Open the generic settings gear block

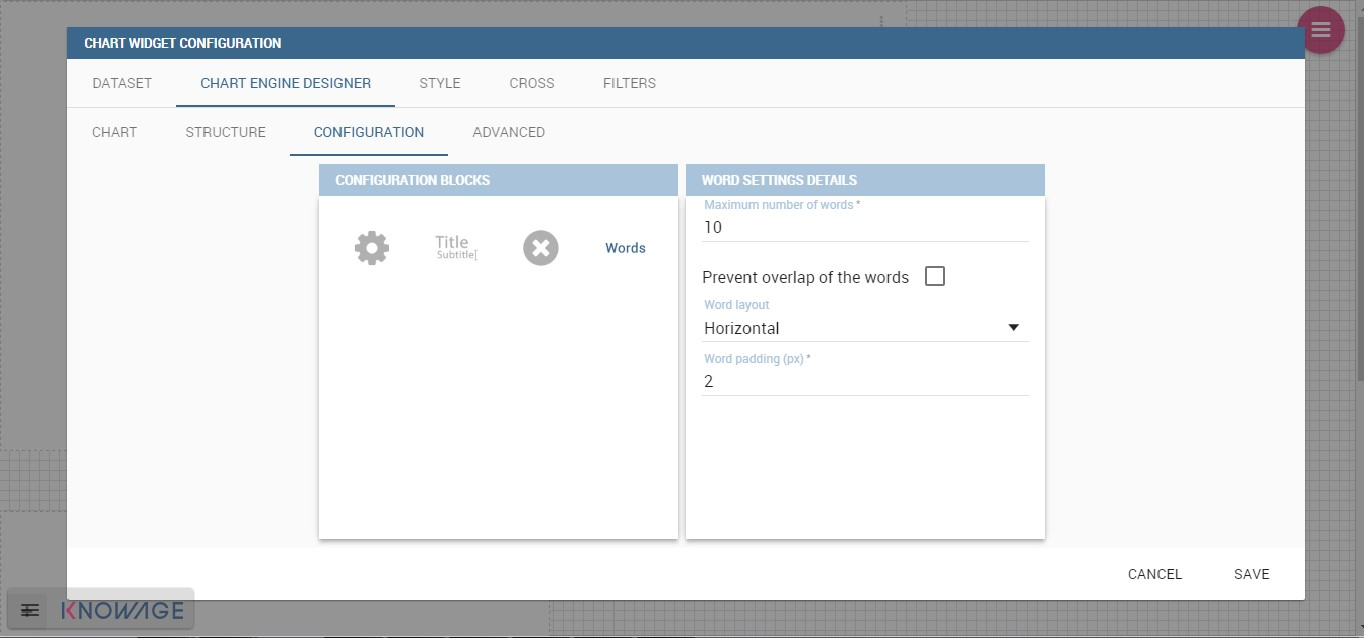point(372,248)
